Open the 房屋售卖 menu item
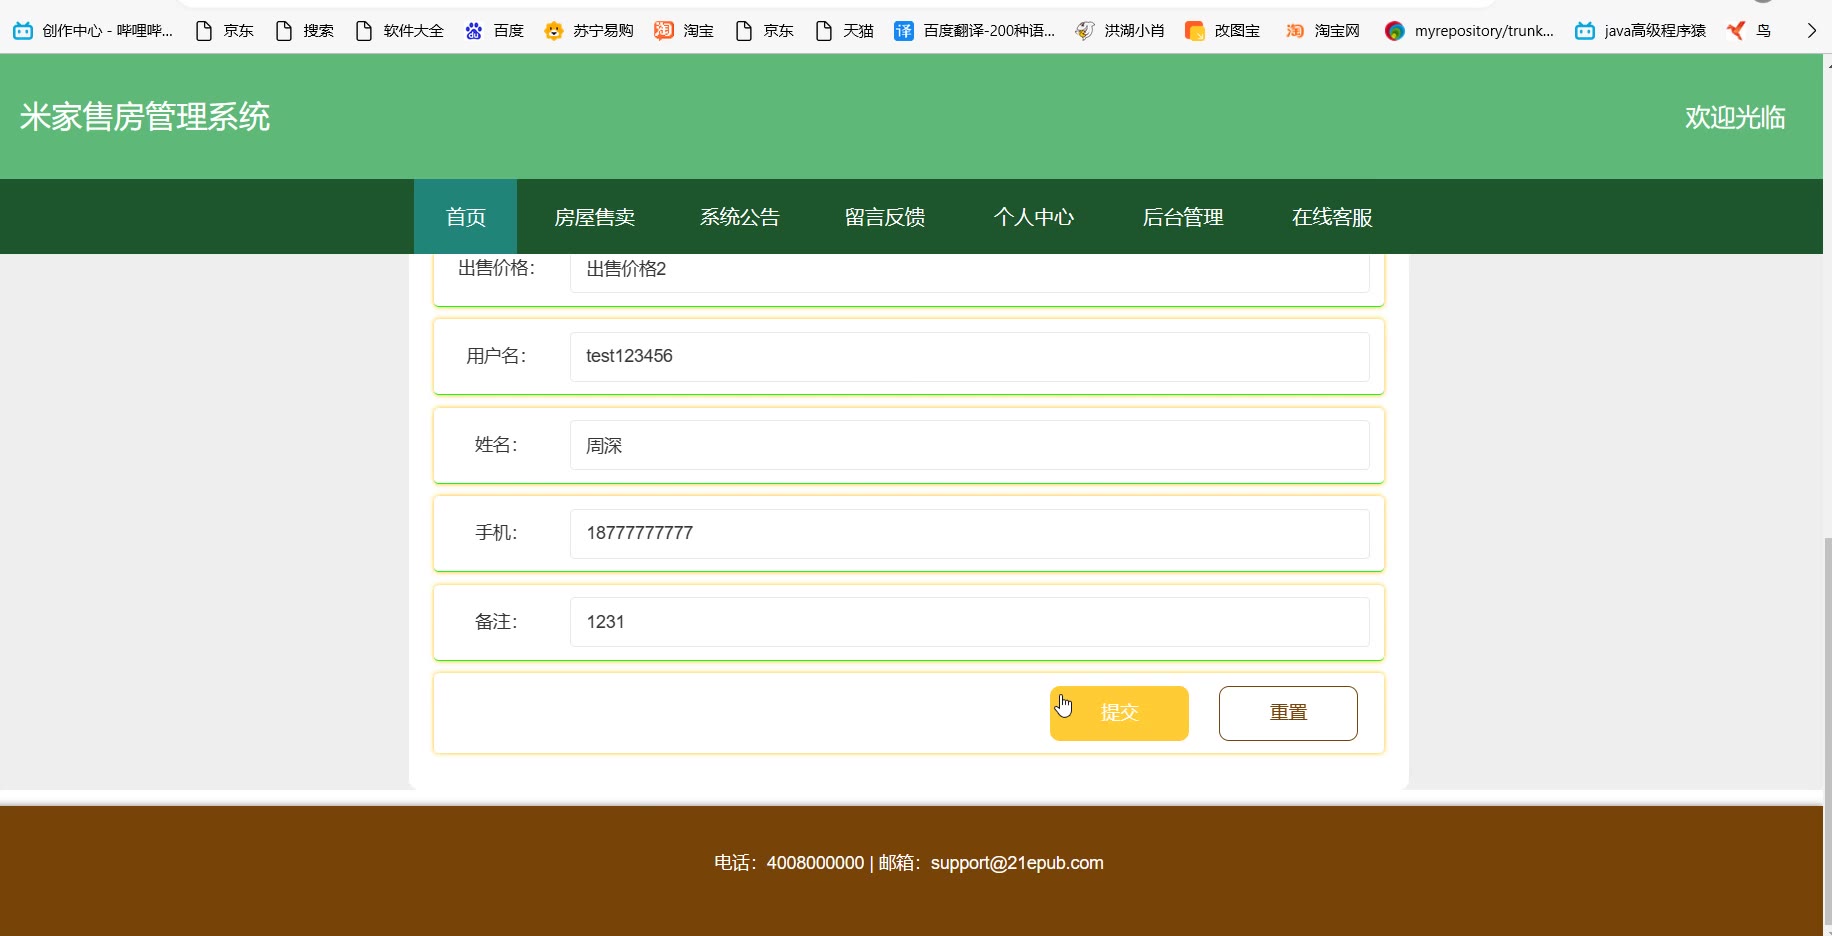The height and width of the screenshot is (936, 1832). (x=594, y=217)
